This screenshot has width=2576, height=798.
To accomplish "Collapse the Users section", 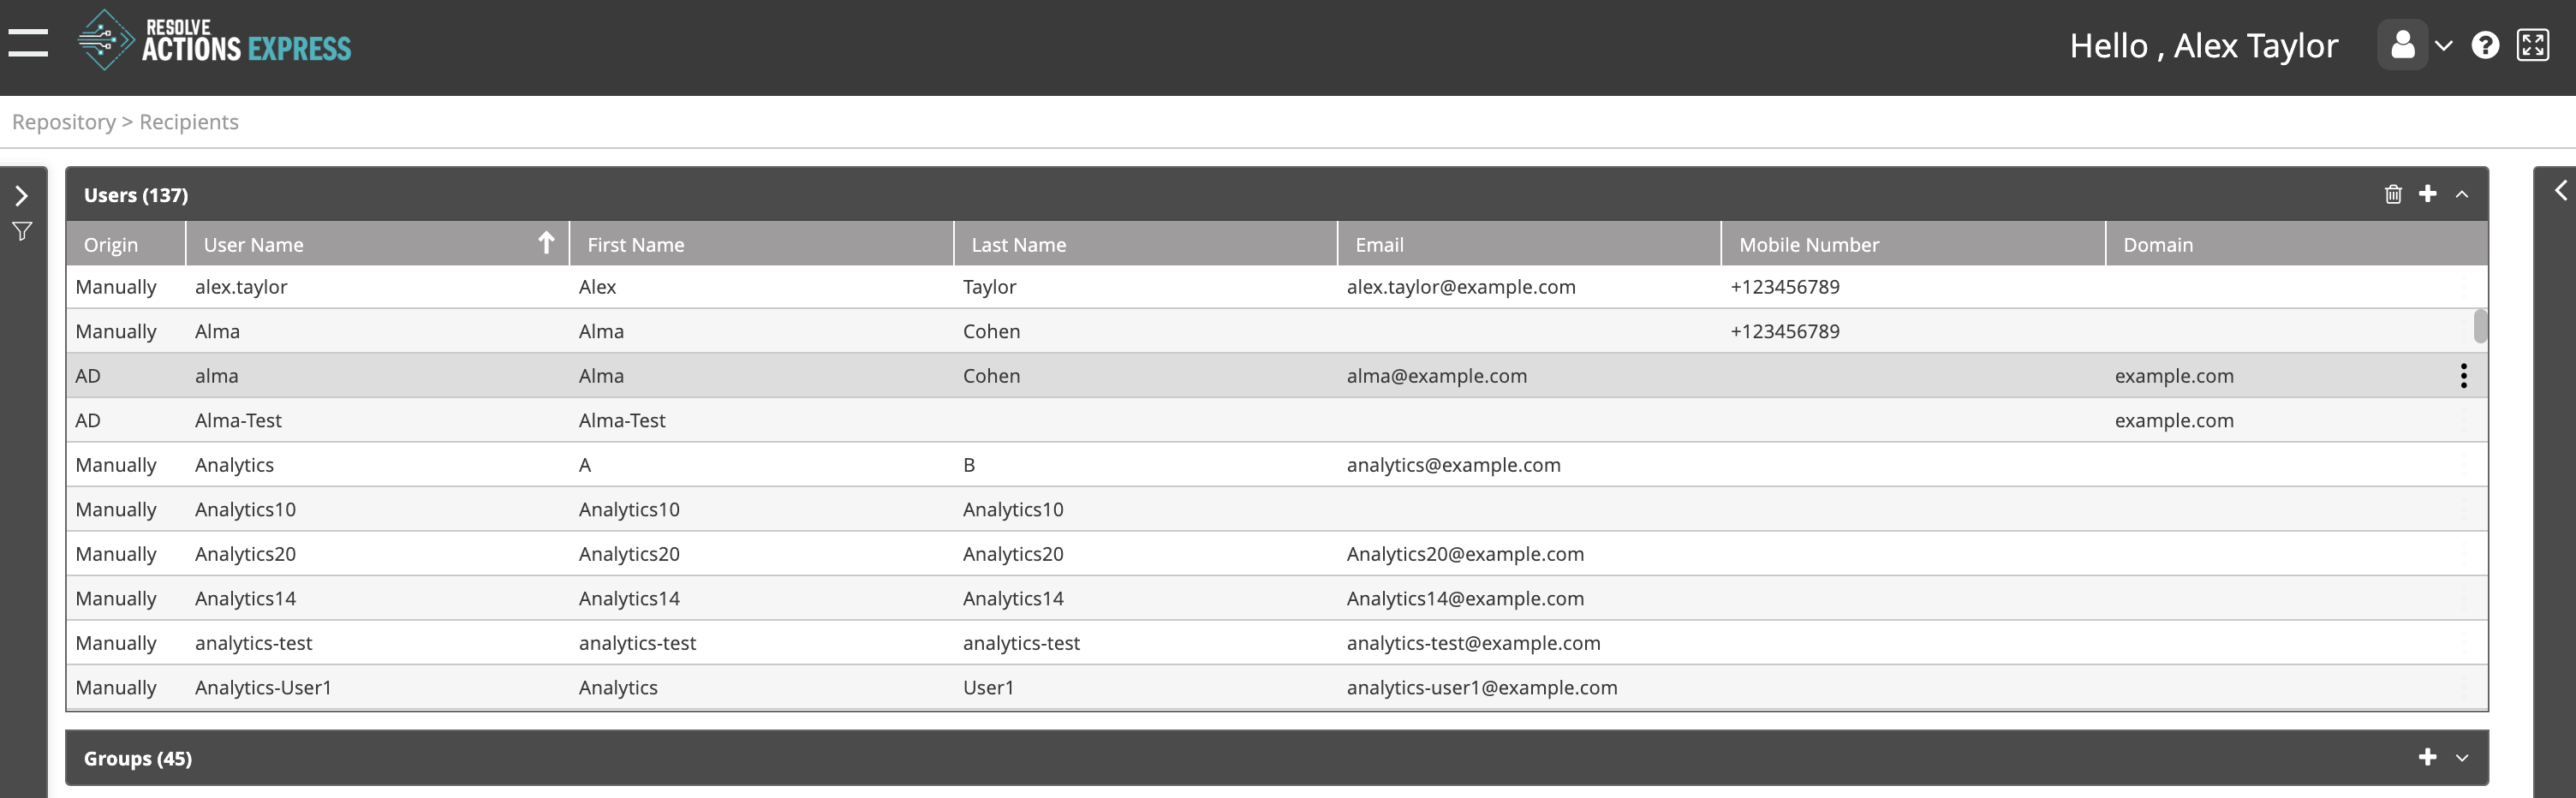I will pyautogui.click(x=2462, y=194).
